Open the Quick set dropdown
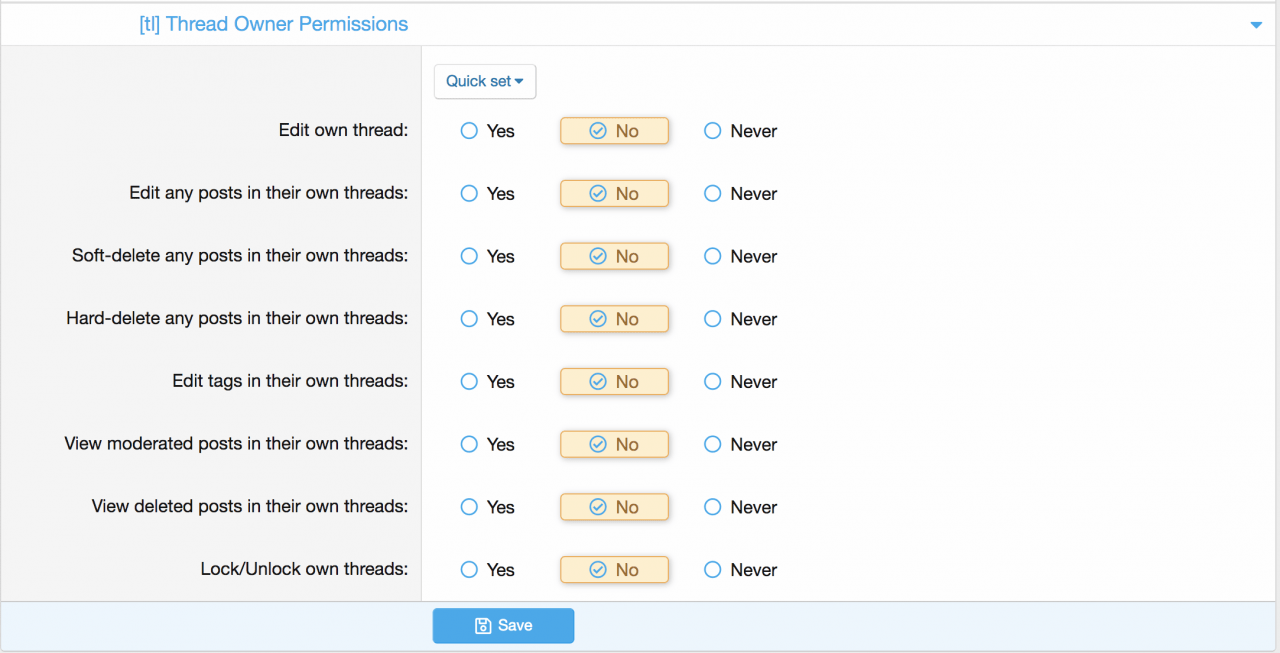The image size is (1280, 653). point(485,82)
